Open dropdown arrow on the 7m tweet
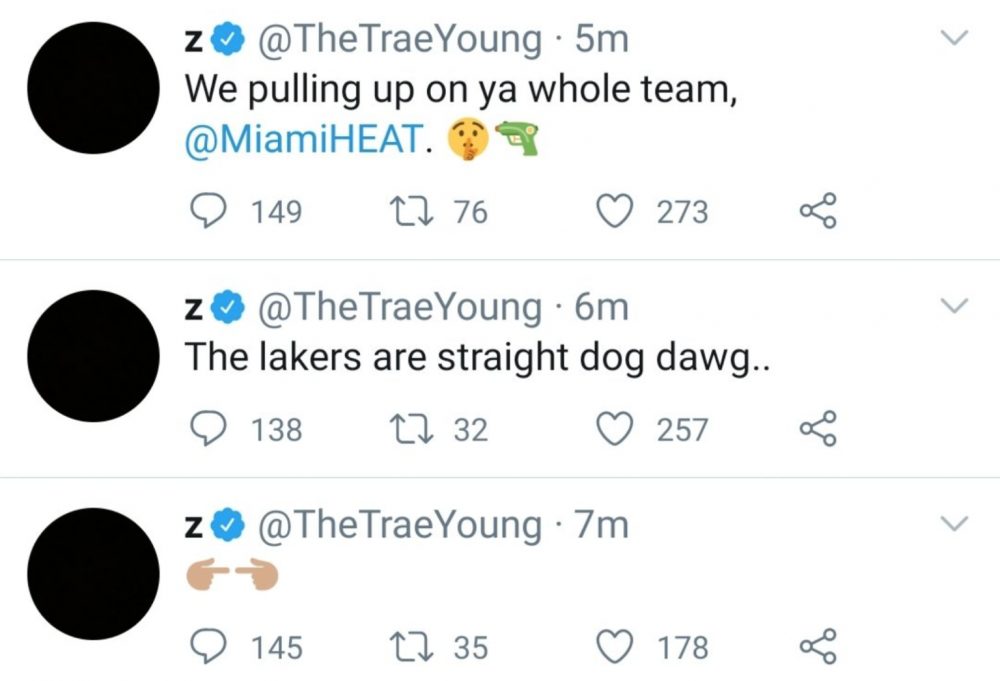This screenshot has height=681, width=1000. pos(956,523)
